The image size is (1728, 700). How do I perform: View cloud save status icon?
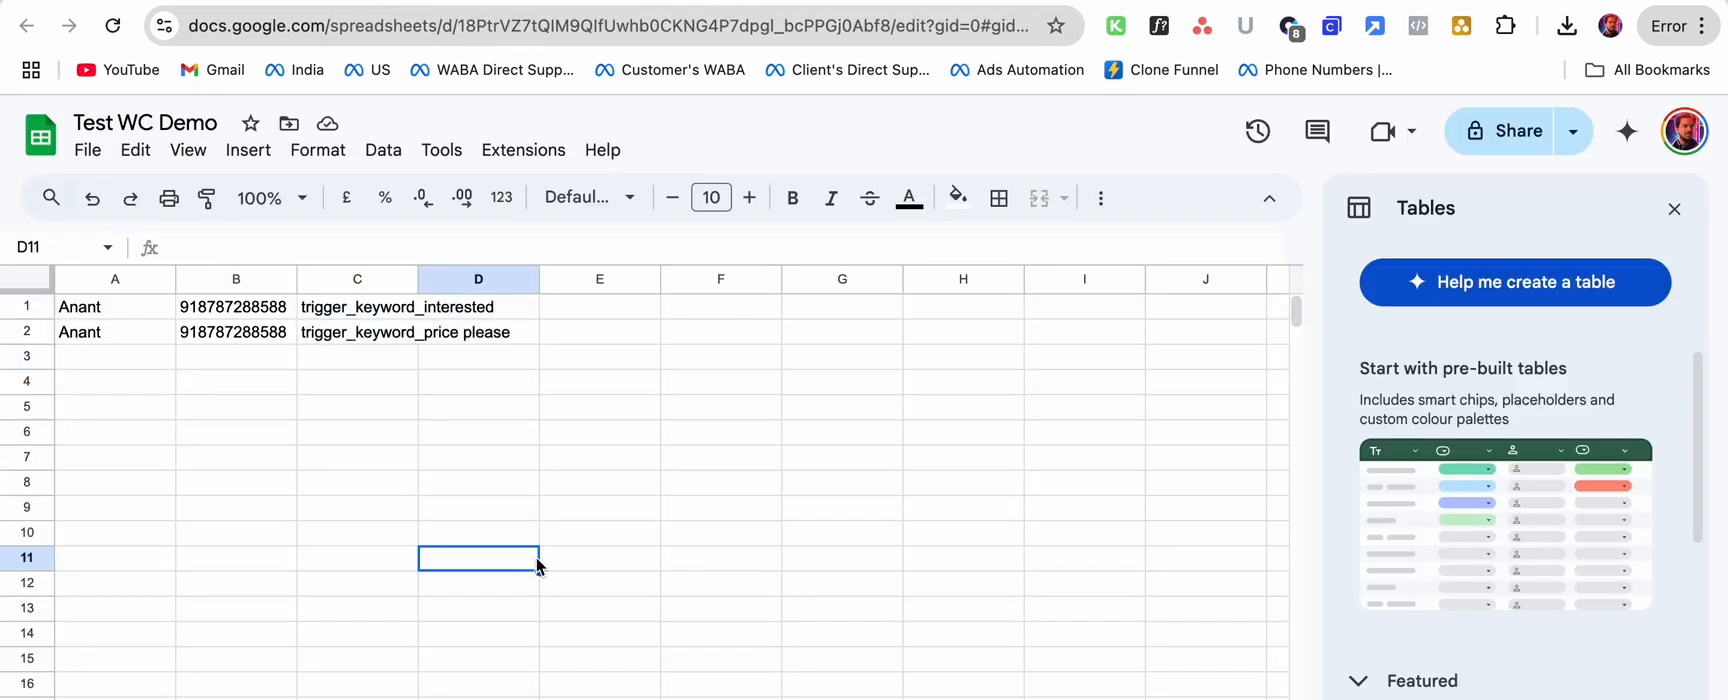(x=327, y=123)
